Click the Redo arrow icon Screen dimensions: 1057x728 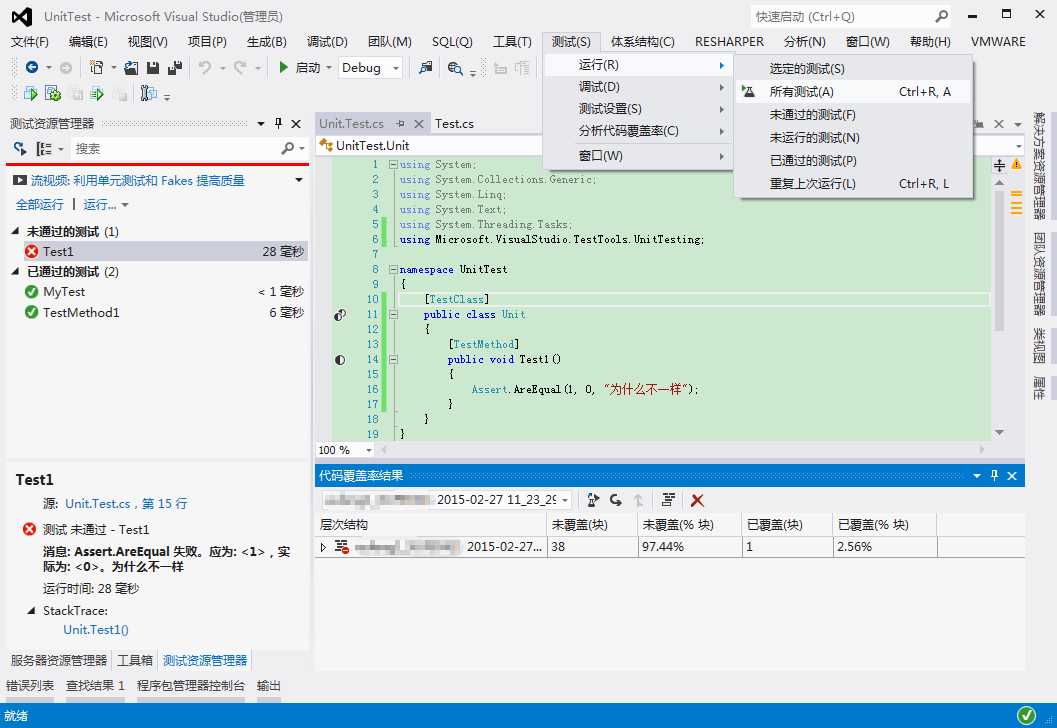240,67
